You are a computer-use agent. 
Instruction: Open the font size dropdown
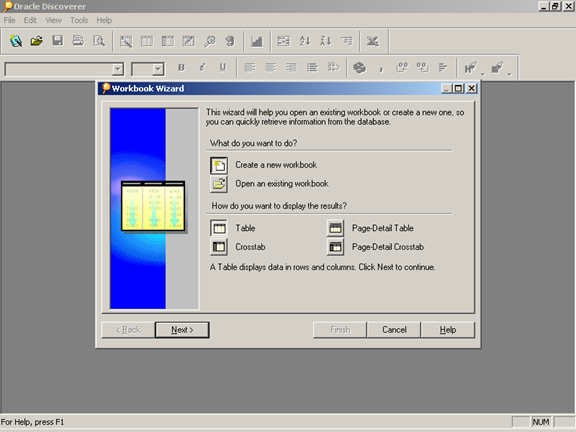point(158,69)
